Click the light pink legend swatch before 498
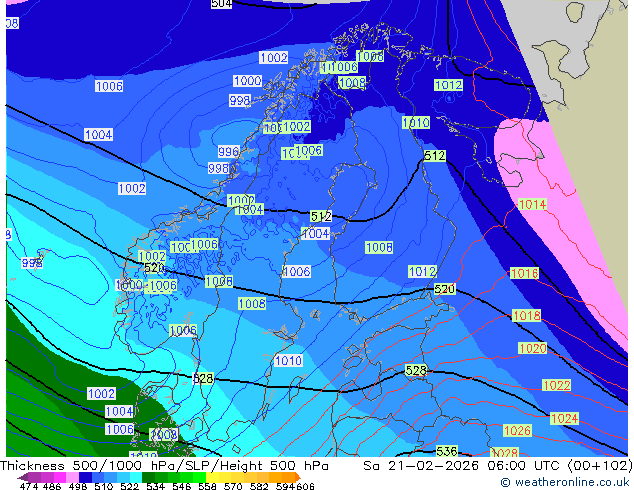 coord(72,477)
